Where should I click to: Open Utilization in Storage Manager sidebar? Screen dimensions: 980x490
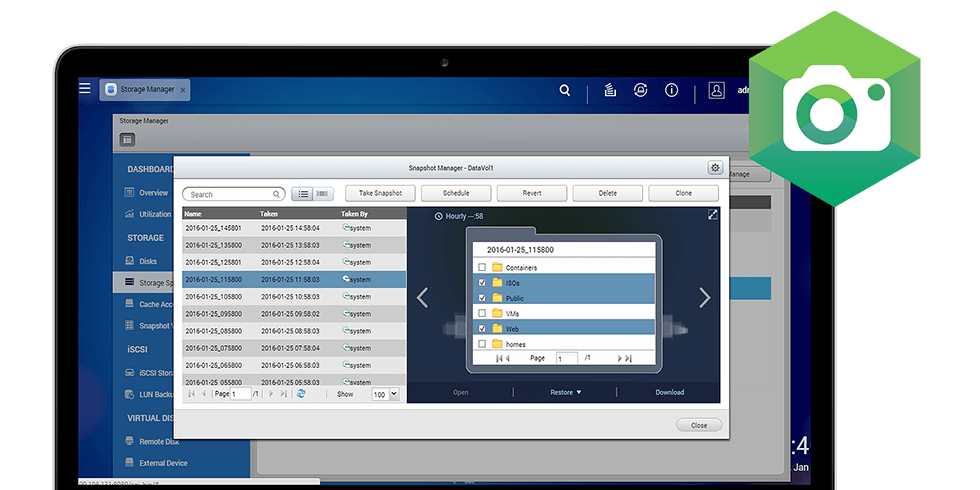[x=148, y=214]
